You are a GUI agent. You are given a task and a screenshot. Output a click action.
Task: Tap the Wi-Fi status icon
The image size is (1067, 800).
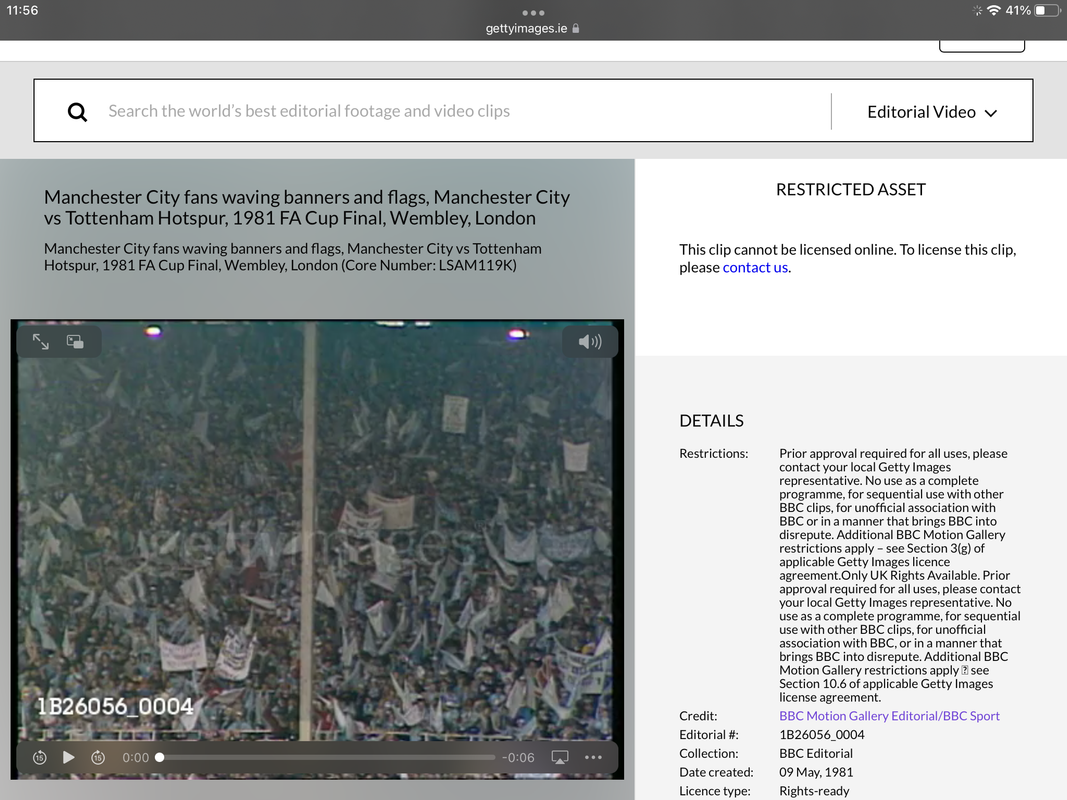click(994, 10)
